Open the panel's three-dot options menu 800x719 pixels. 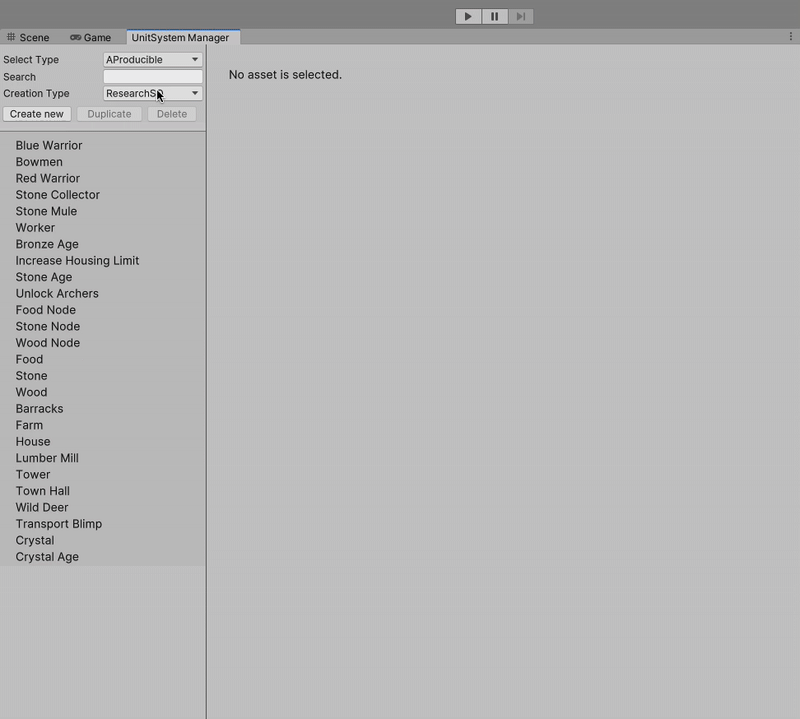(791, 36)
